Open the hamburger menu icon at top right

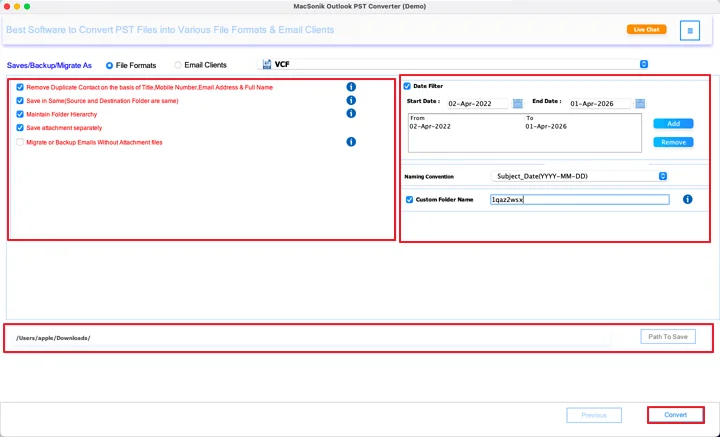point(690,31)
